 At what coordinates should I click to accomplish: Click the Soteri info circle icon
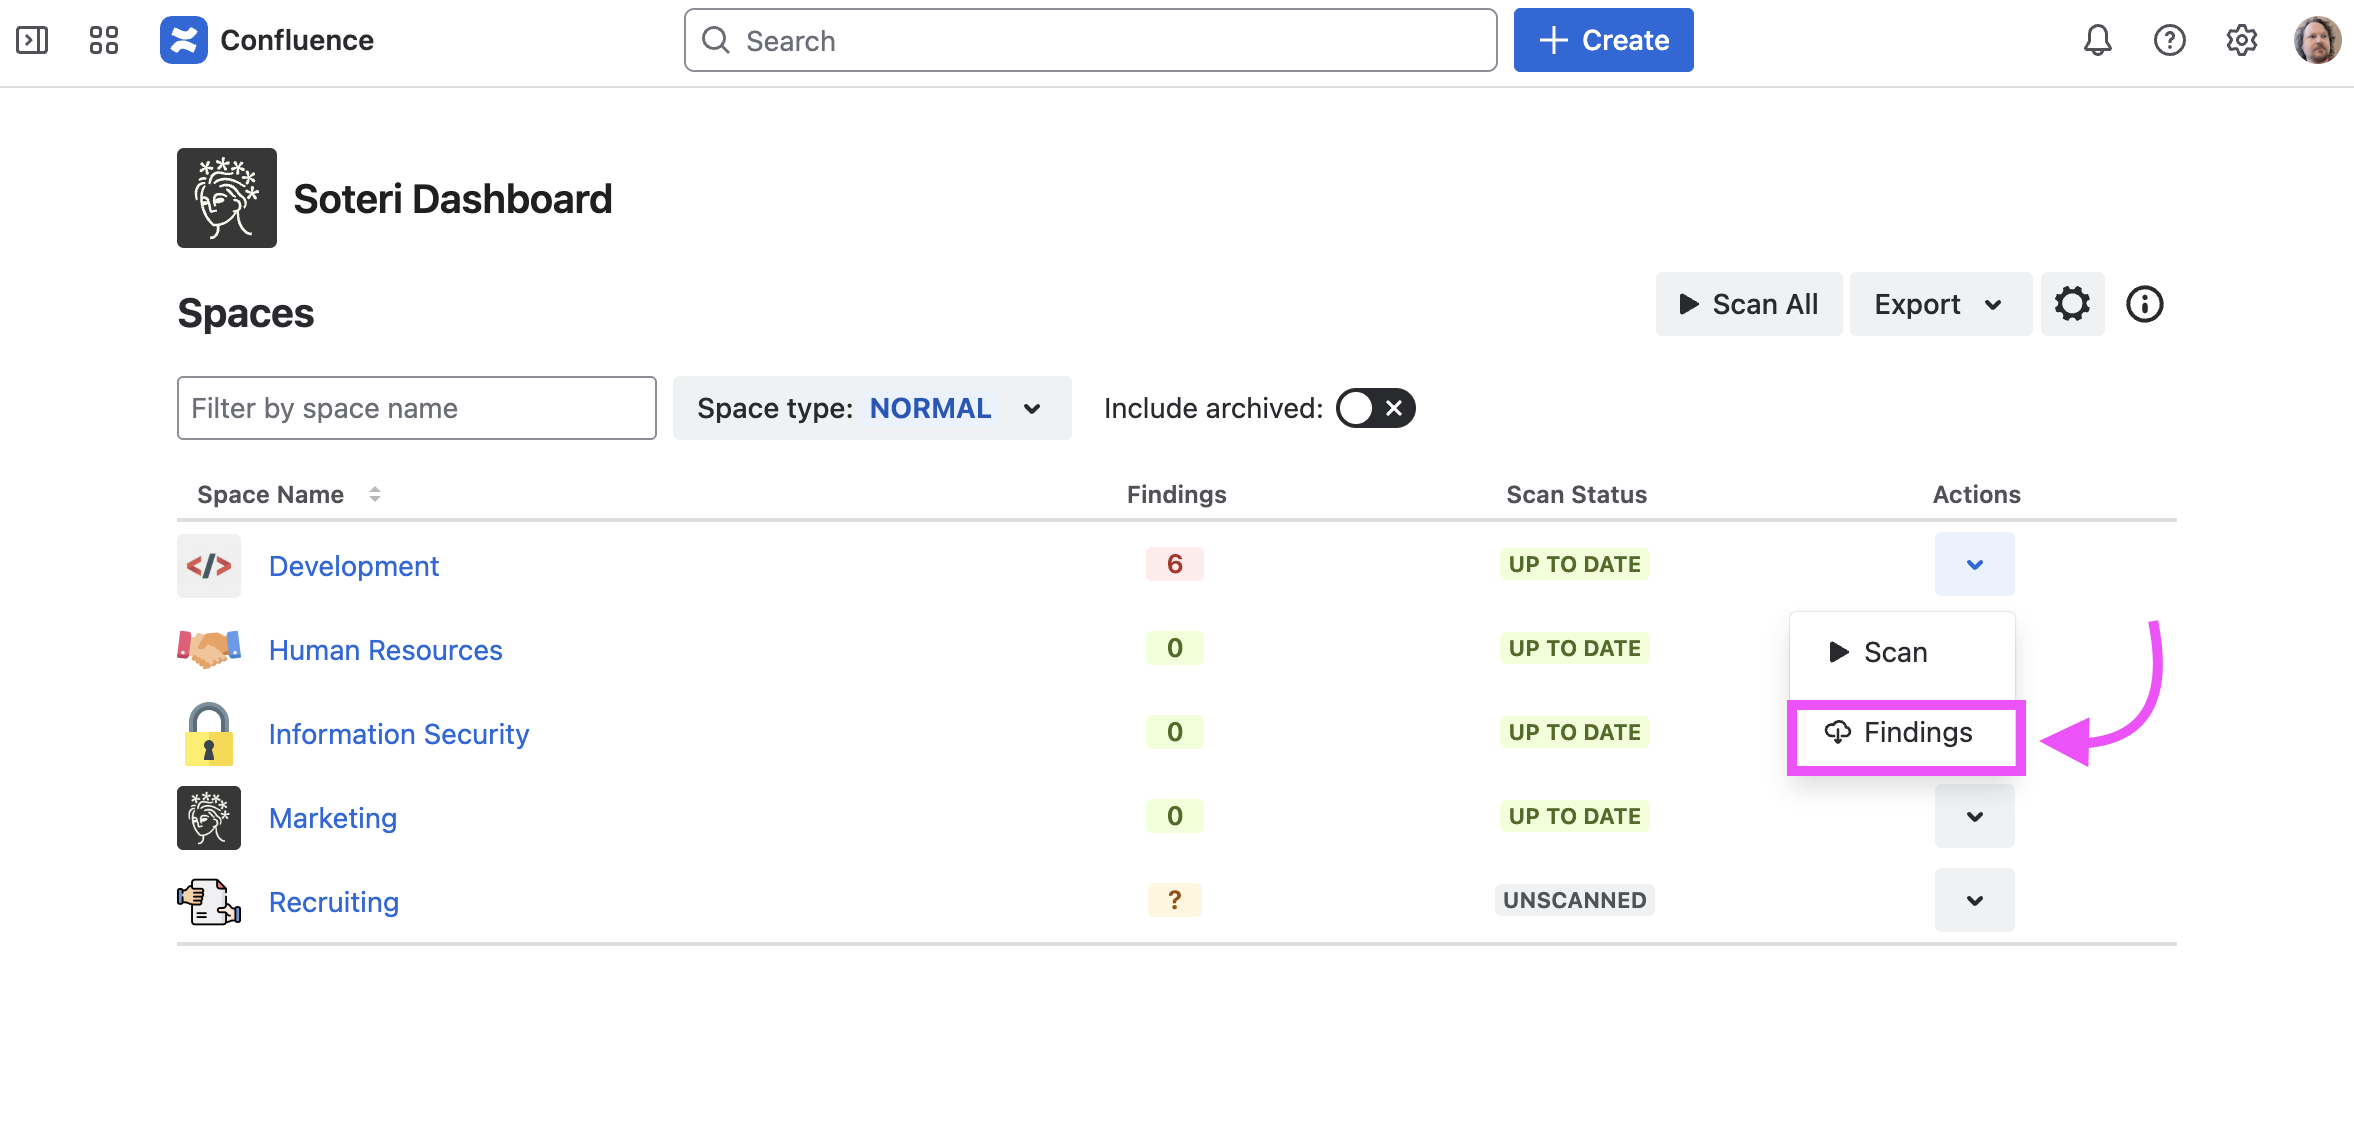coord(2144,304)
